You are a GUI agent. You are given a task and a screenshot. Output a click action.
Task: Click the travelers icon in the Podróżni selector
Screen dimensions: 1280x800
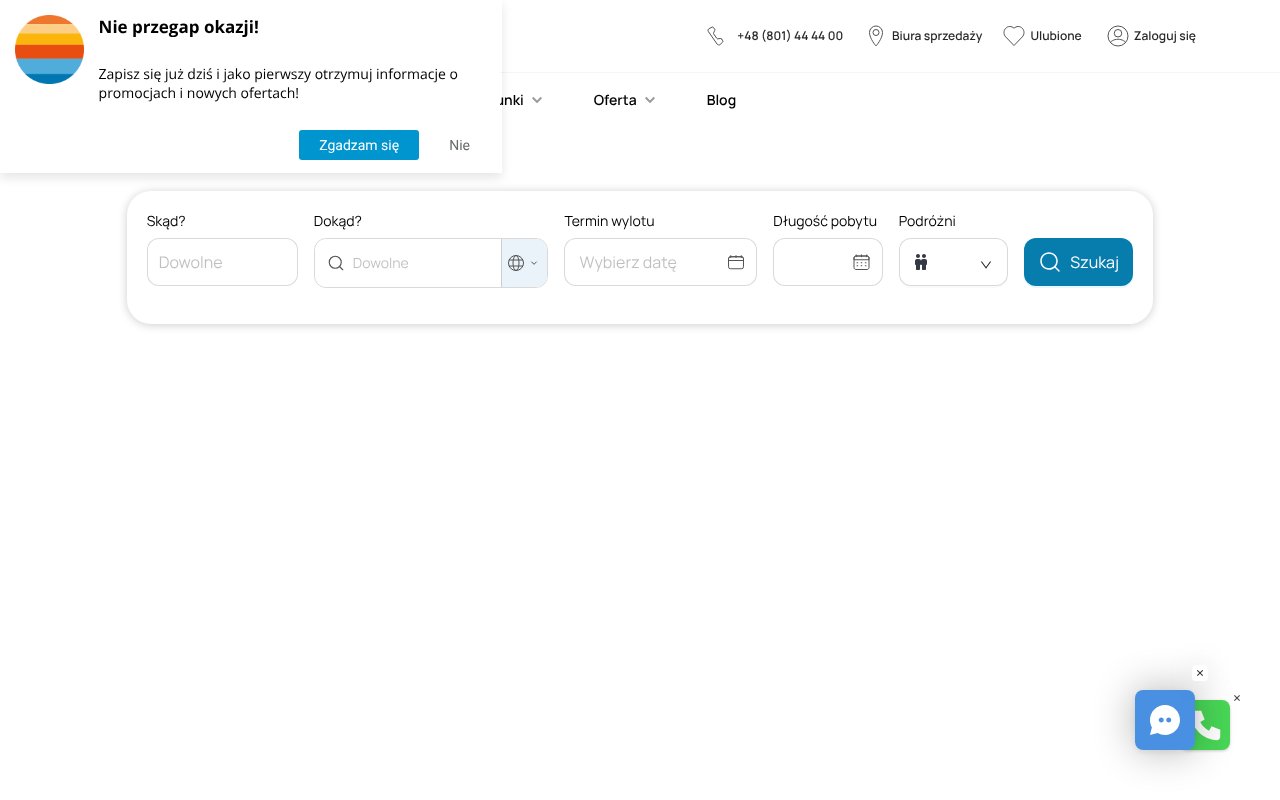[921, 262]
